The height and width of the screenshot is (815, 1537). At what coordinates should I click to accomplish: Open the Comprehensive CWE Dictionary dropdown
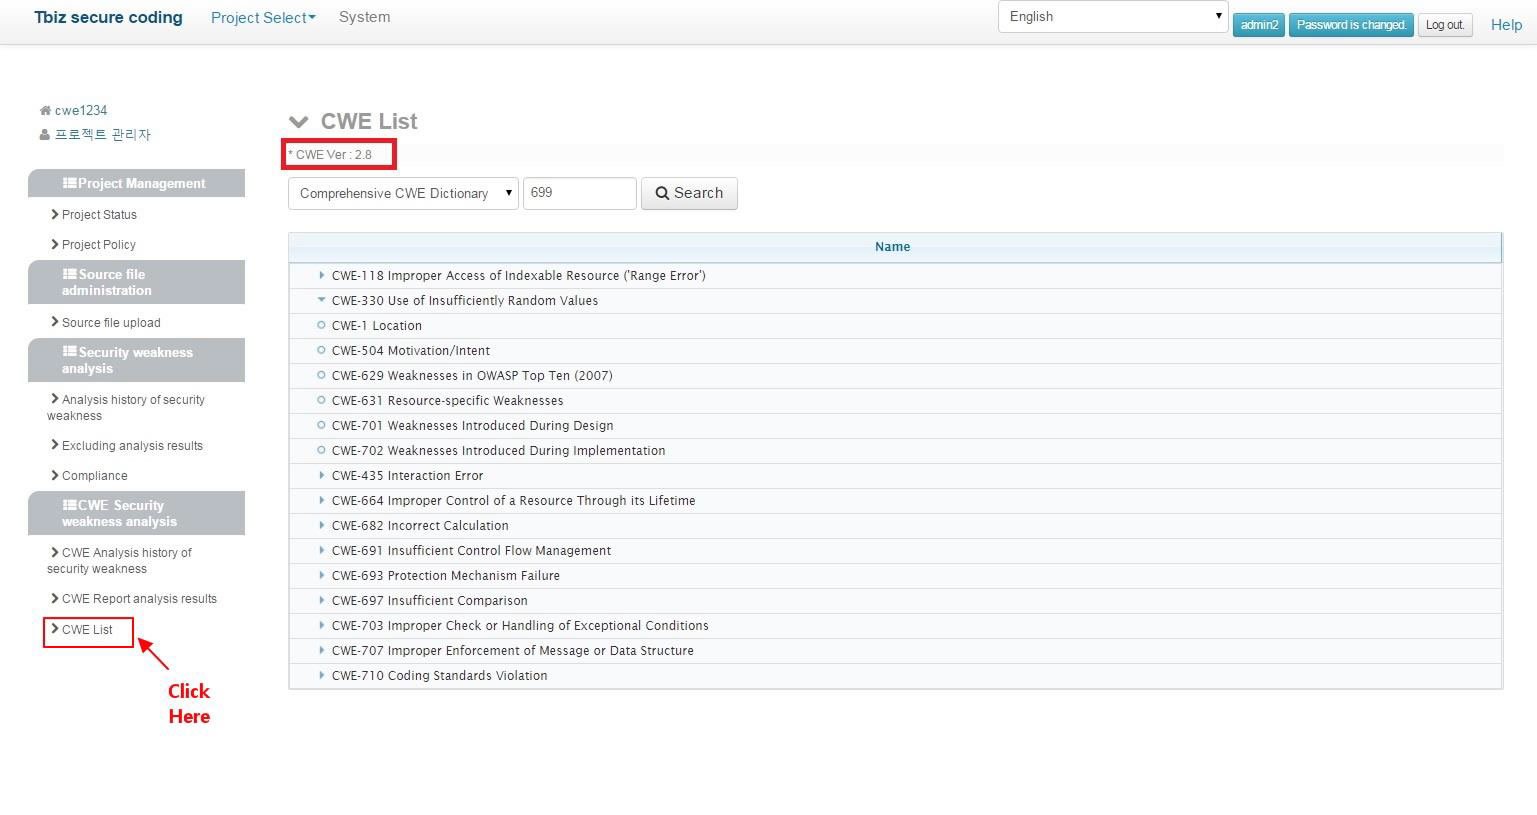(x=403, y=193)
